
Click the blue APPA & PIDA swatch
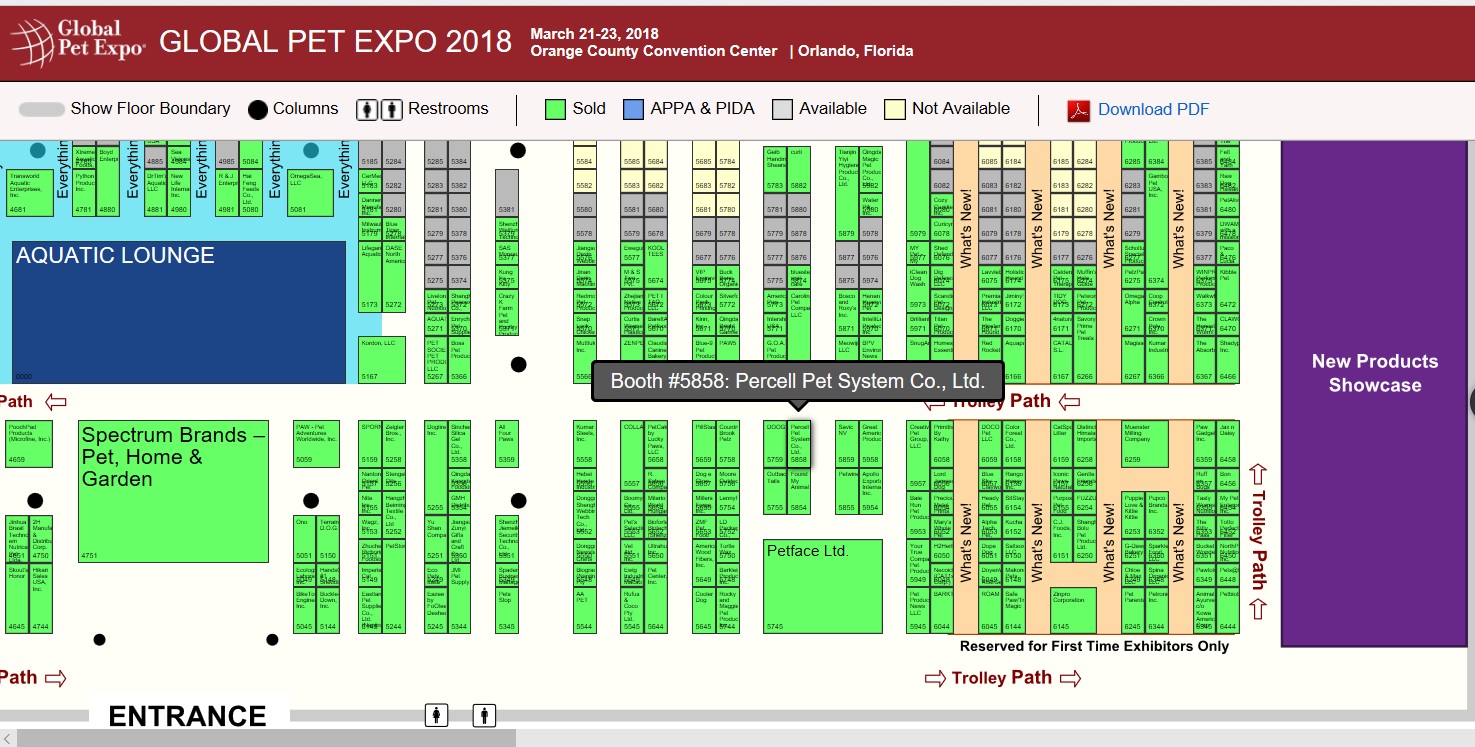click(x=633, y=109)
